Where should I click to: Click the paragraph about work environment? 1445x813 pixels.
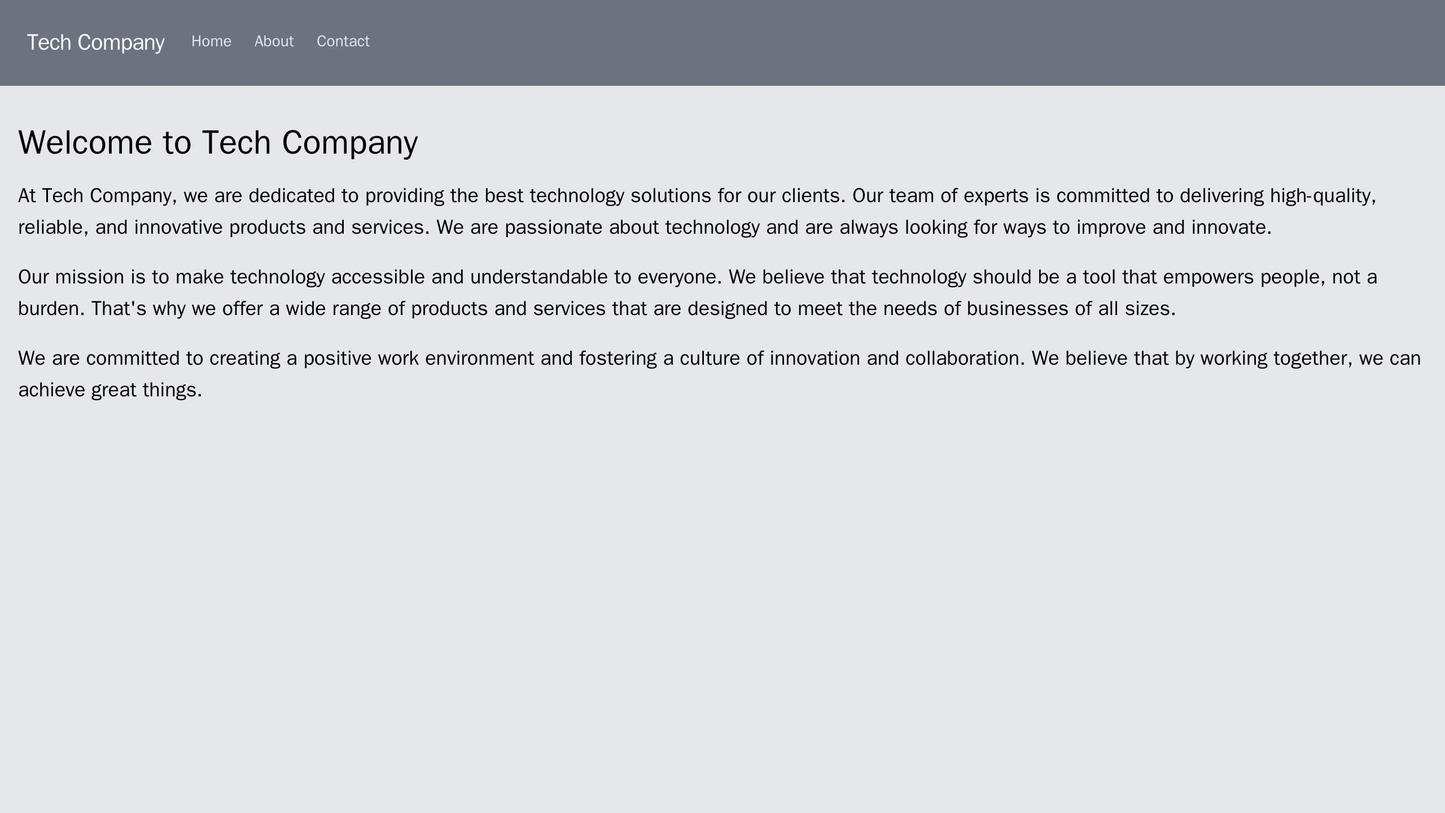point(700,373)
